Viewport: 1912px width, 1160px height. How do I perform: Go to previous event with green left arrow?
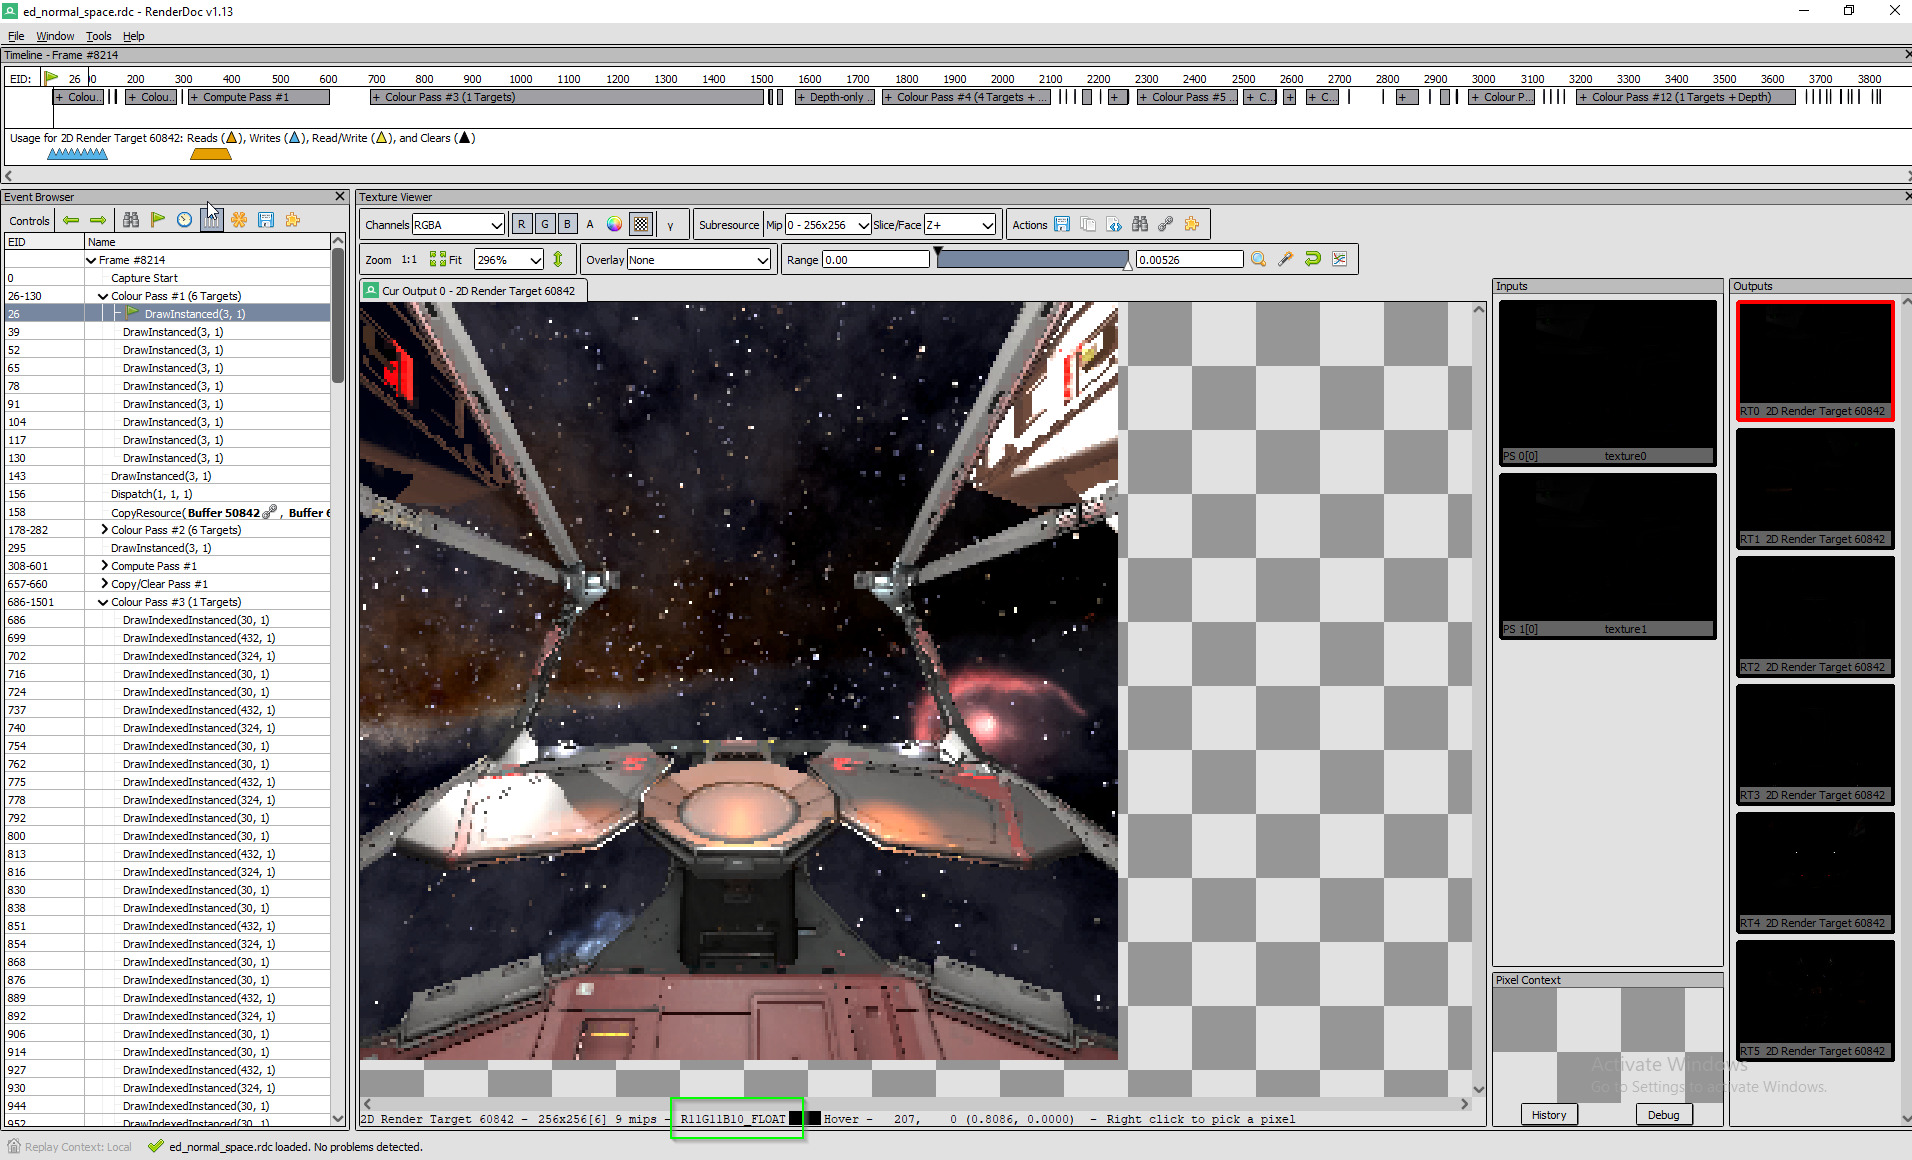(71, 220)
